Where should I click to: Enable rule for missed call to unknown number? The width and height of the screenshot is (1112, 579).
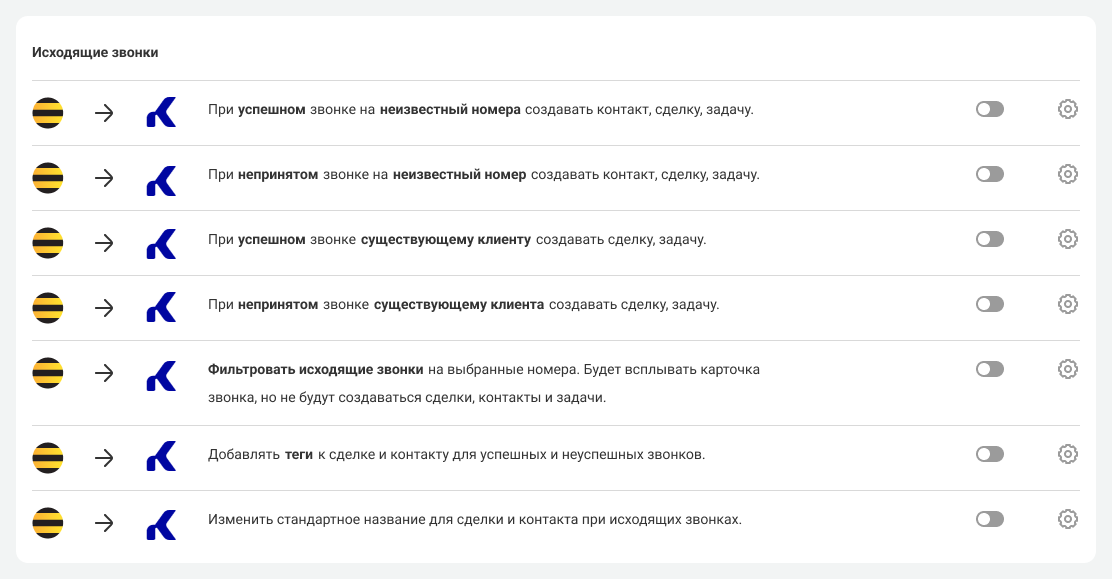[x=990, y=175]
